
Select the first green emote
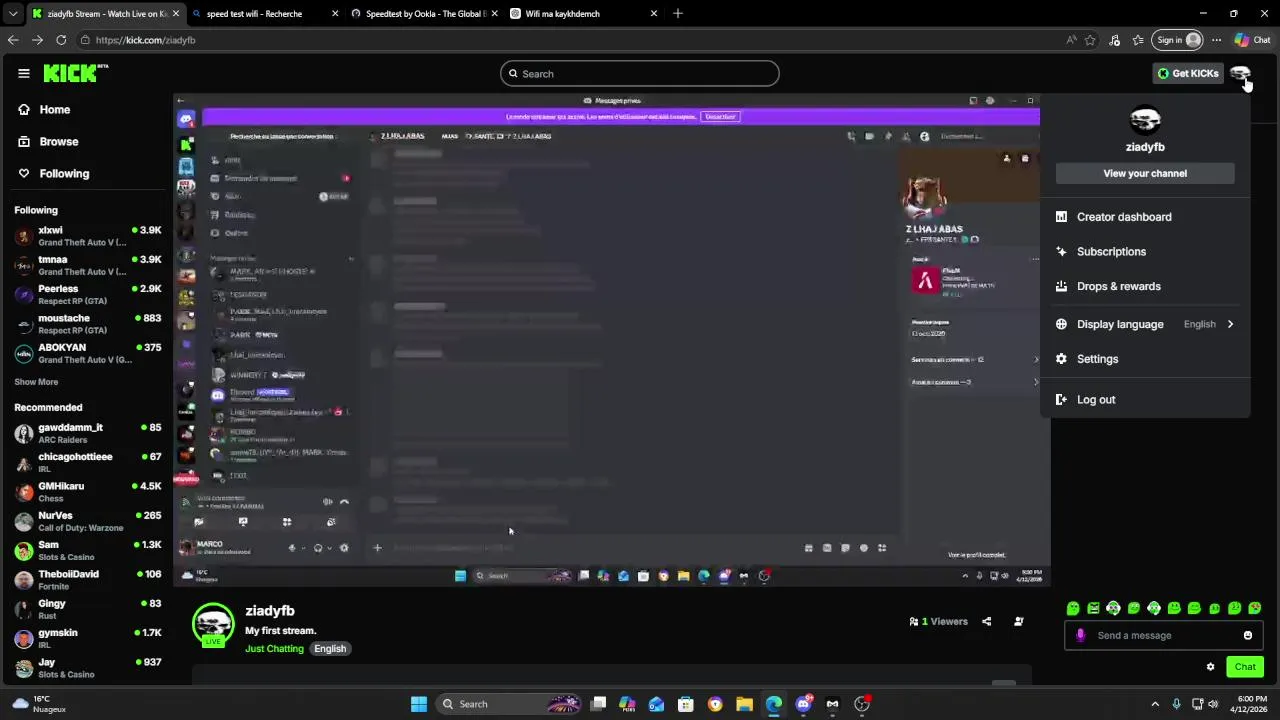(1073, 608)
